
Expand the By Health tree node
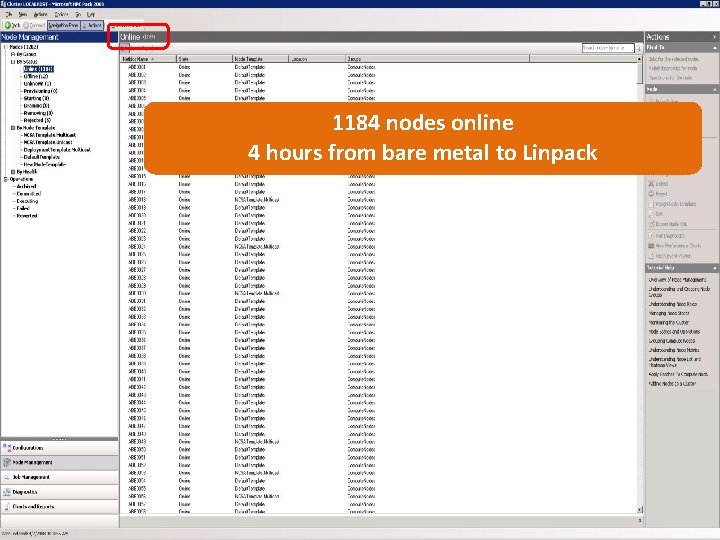[13, 172]
